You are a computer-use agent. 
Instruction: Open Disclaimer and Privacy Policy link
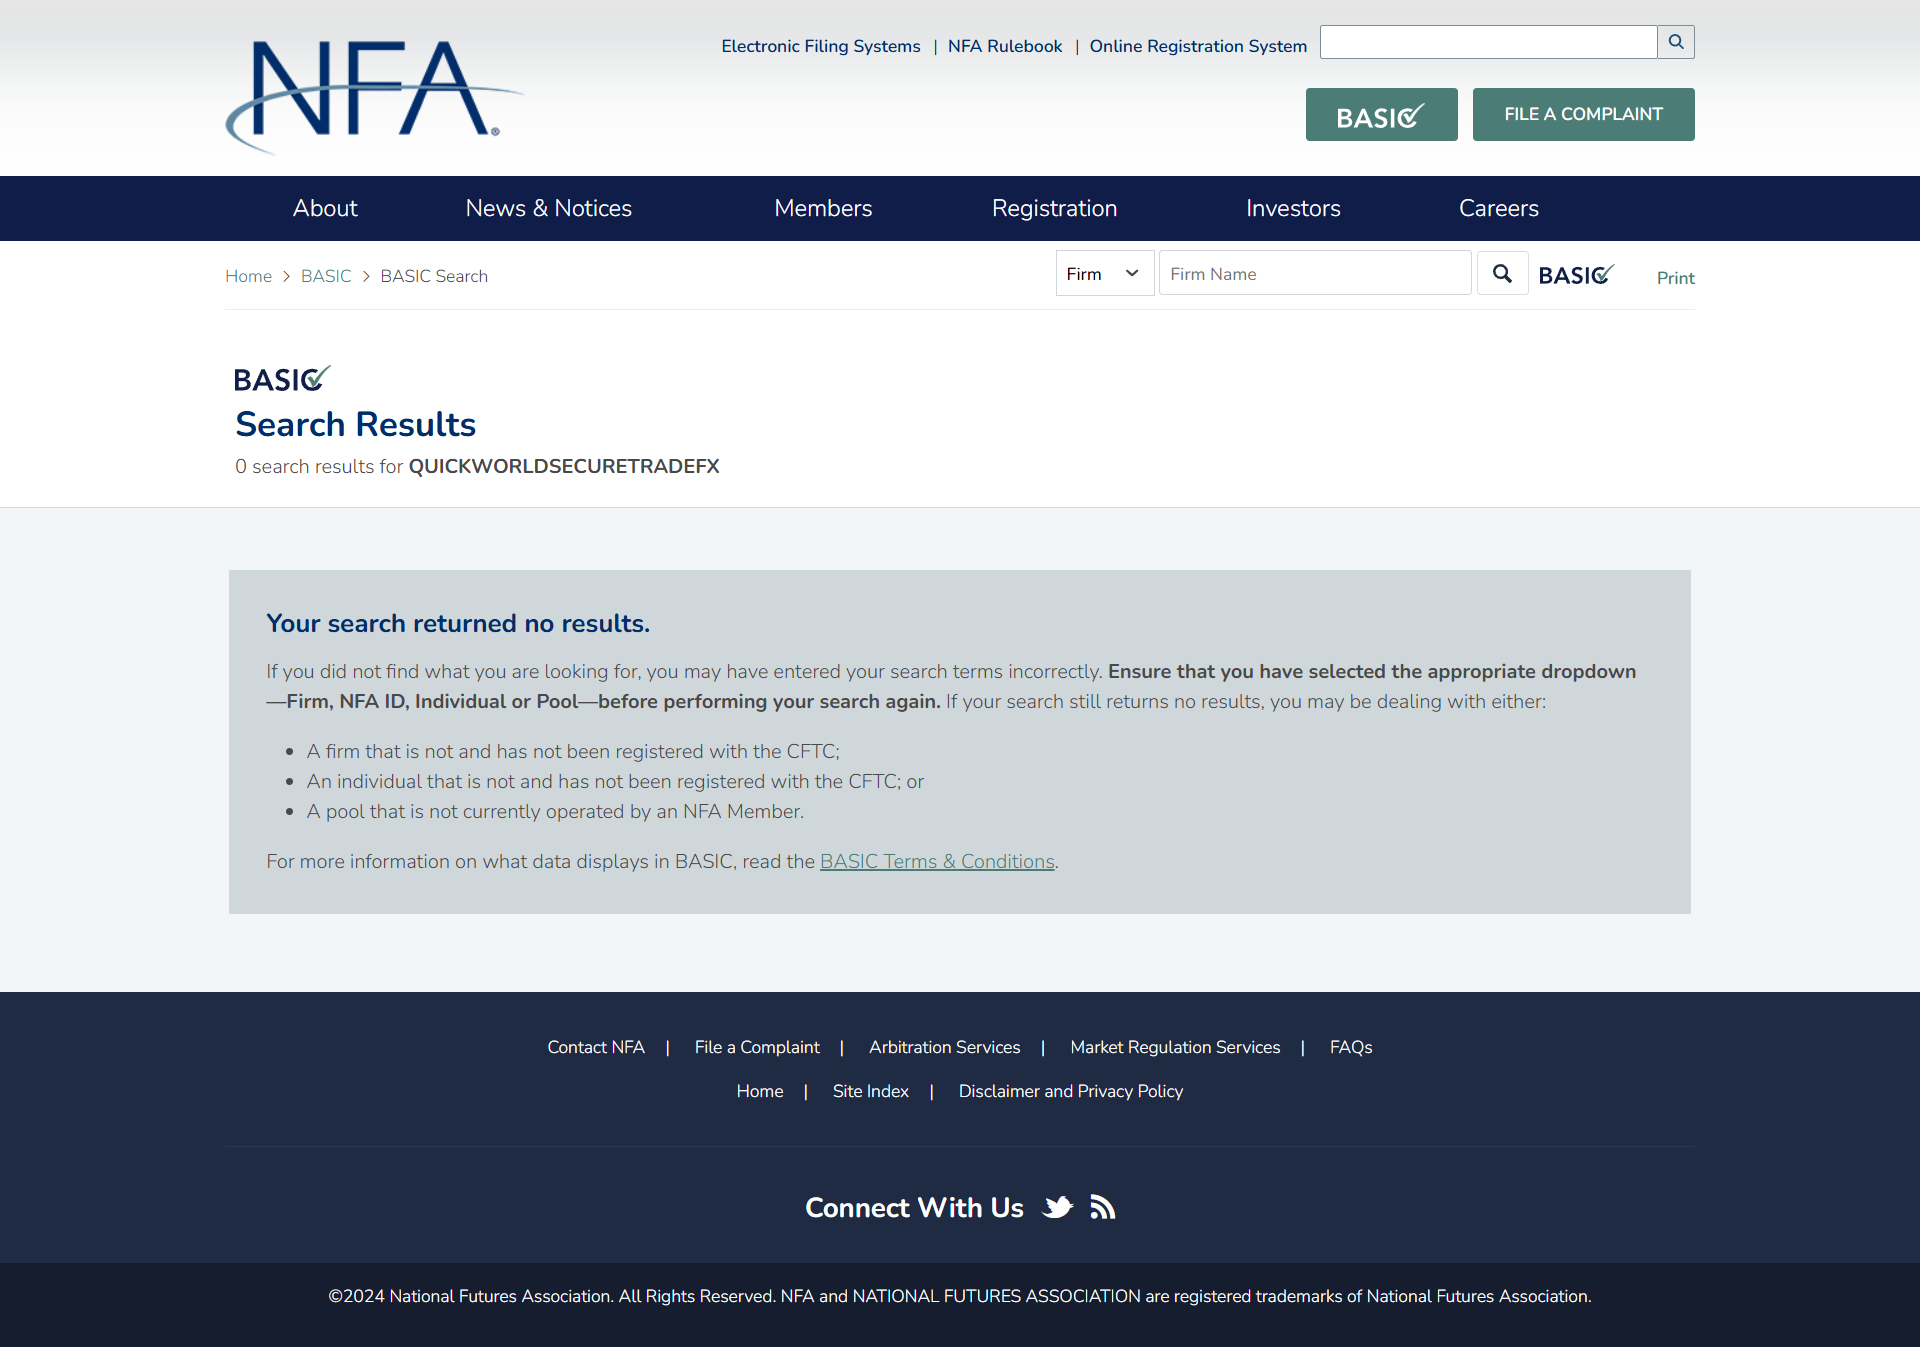(1070, 1091)
